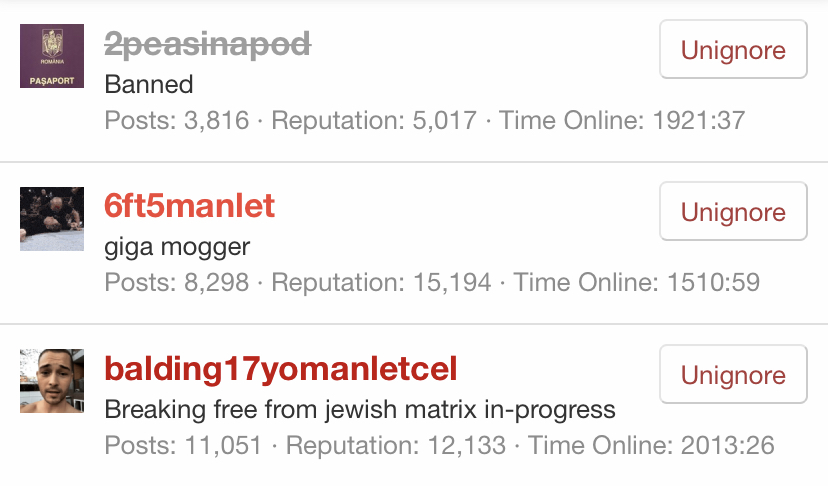Unignore the user balding17yomanletcel
The image size is (828, 486).
click(x=733, y=375)
